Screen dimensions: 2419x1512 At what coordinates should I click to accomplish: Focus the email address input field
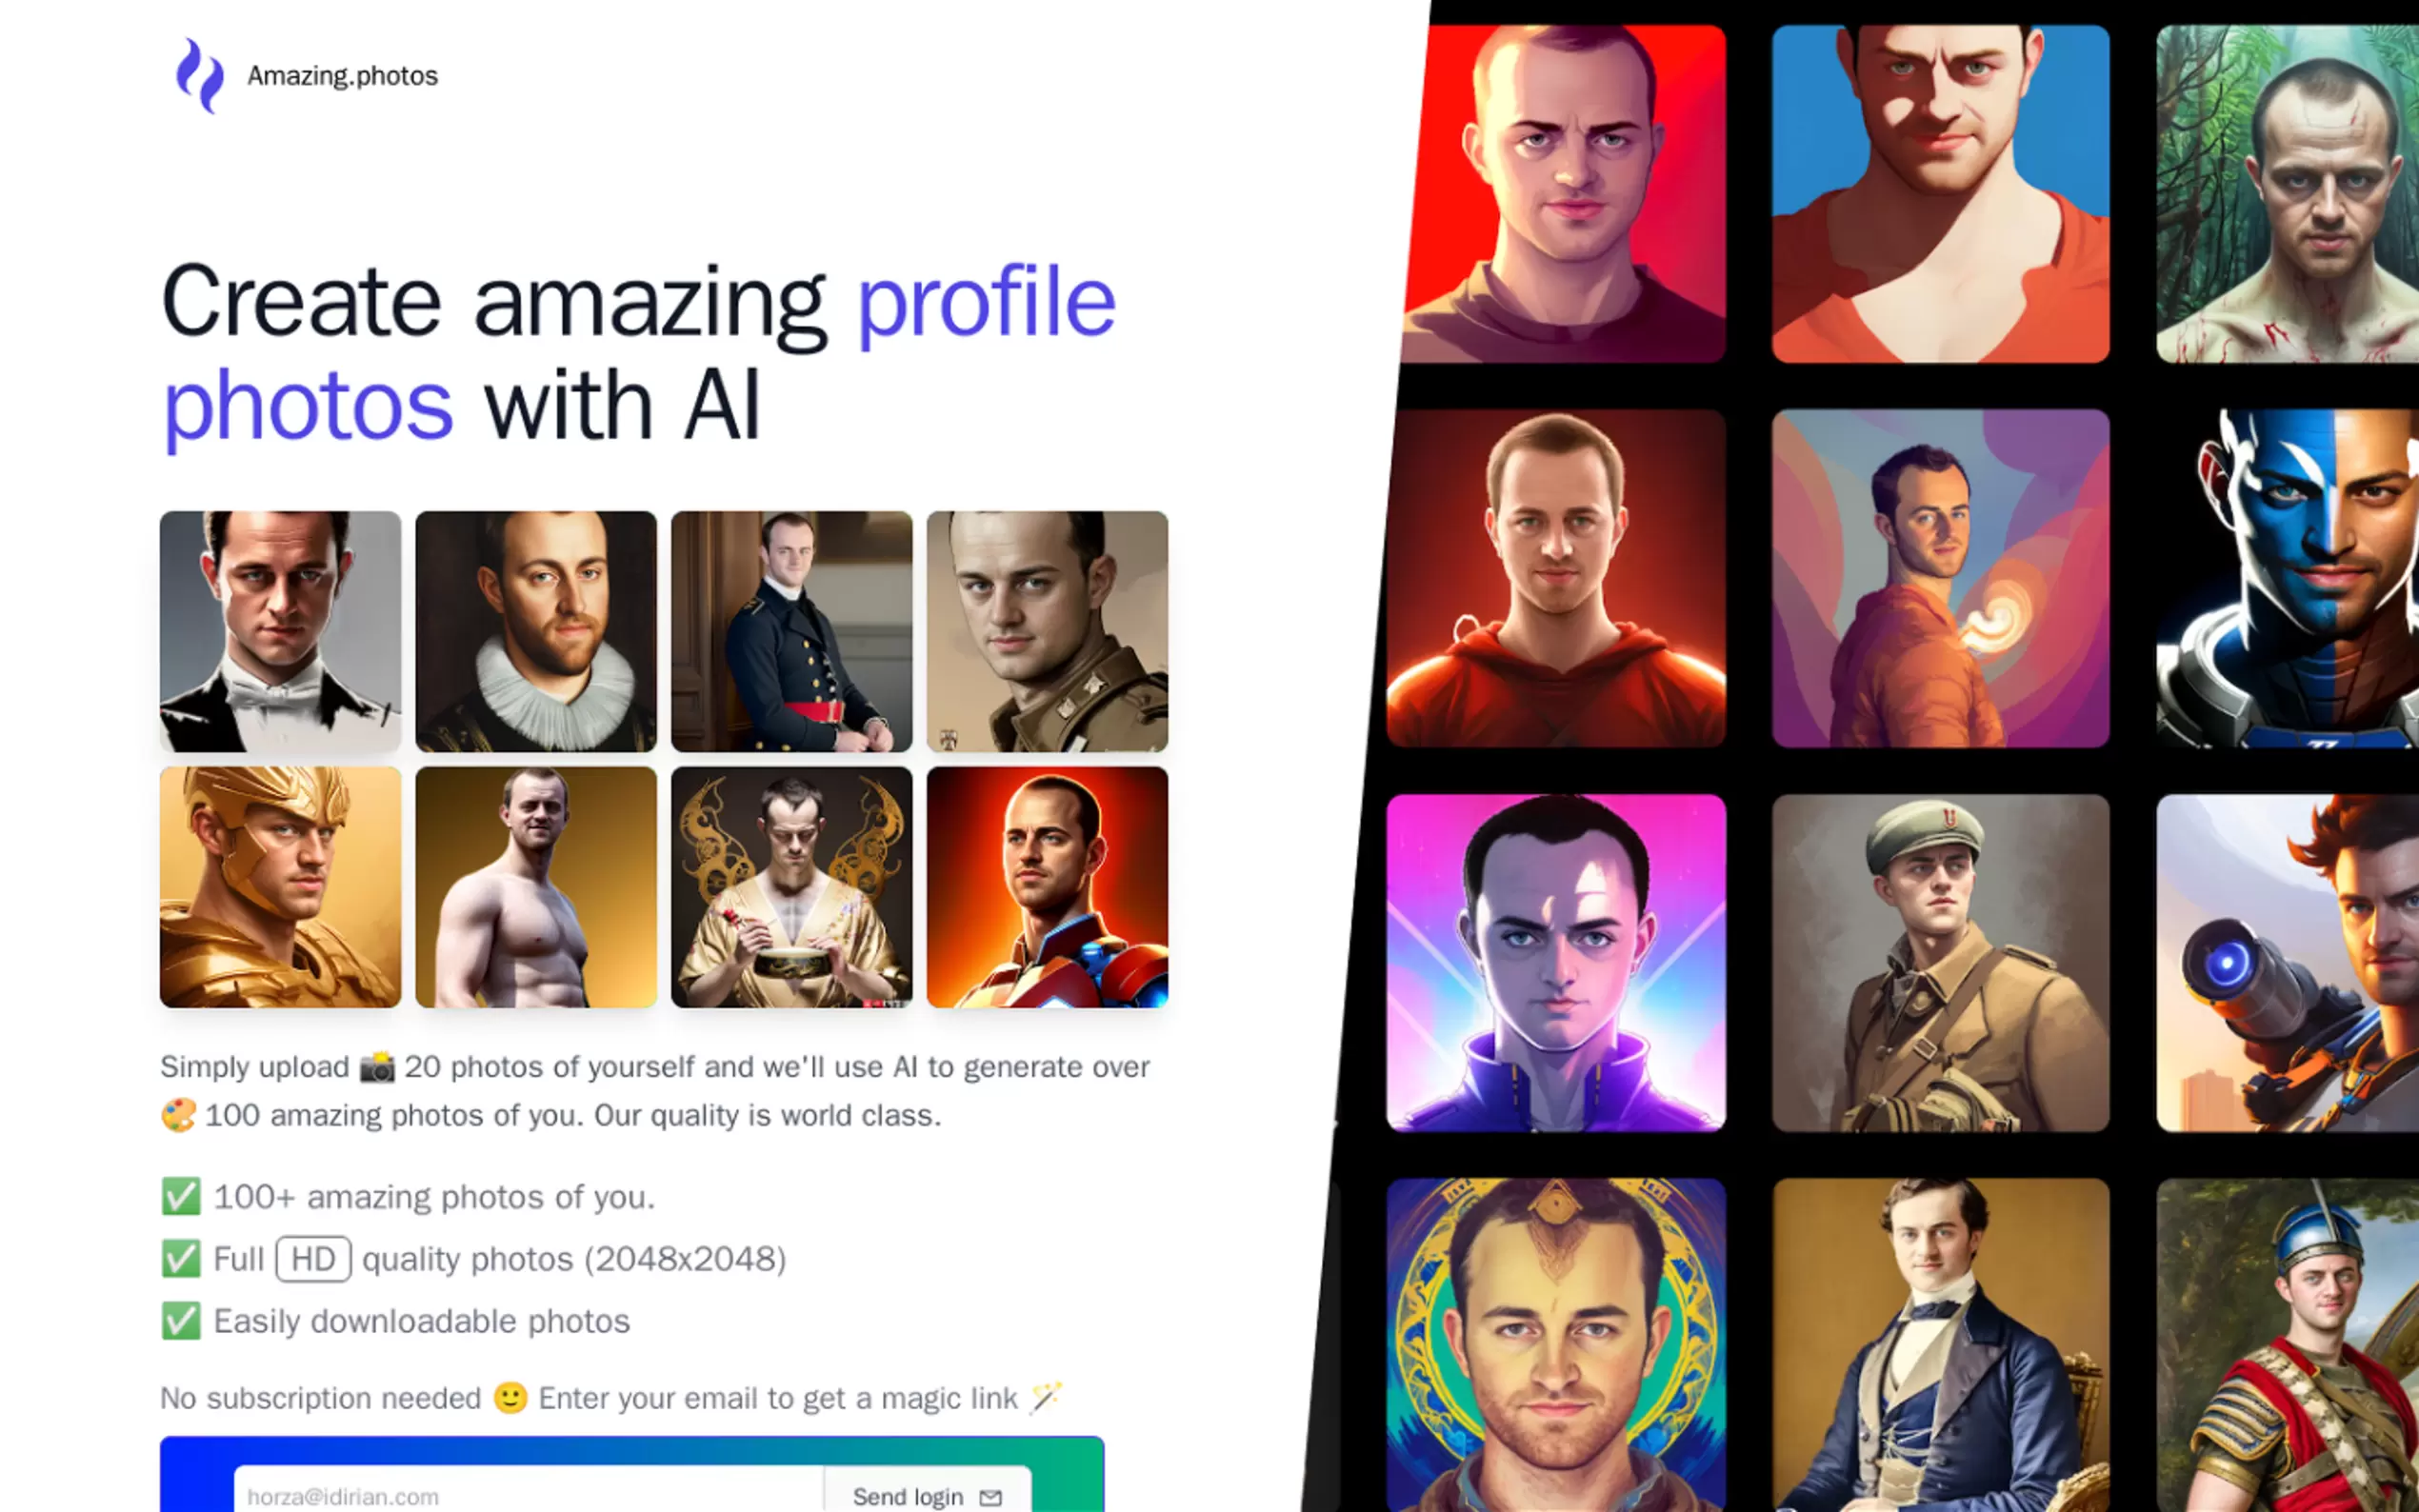point(529,1494)
